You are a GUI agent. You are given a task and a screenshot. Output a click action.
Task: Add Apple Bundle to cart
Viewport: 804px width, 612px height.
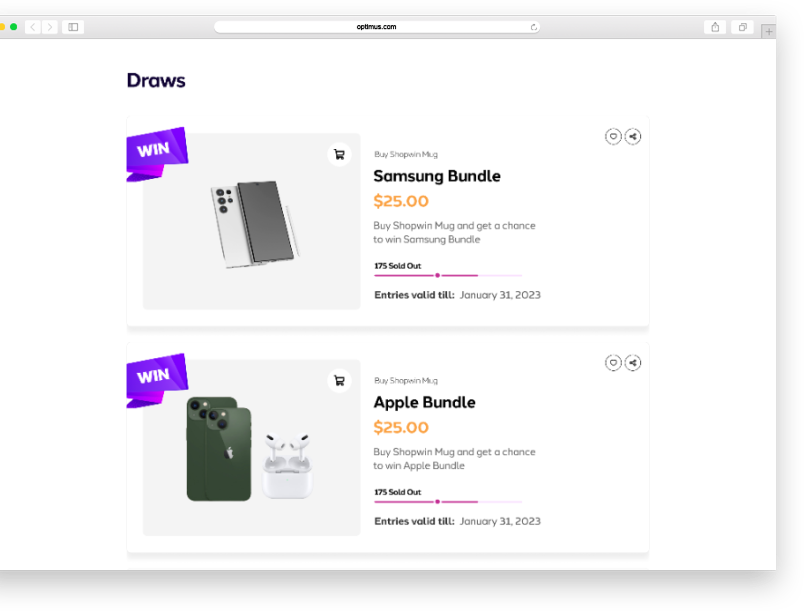(339, 381)
